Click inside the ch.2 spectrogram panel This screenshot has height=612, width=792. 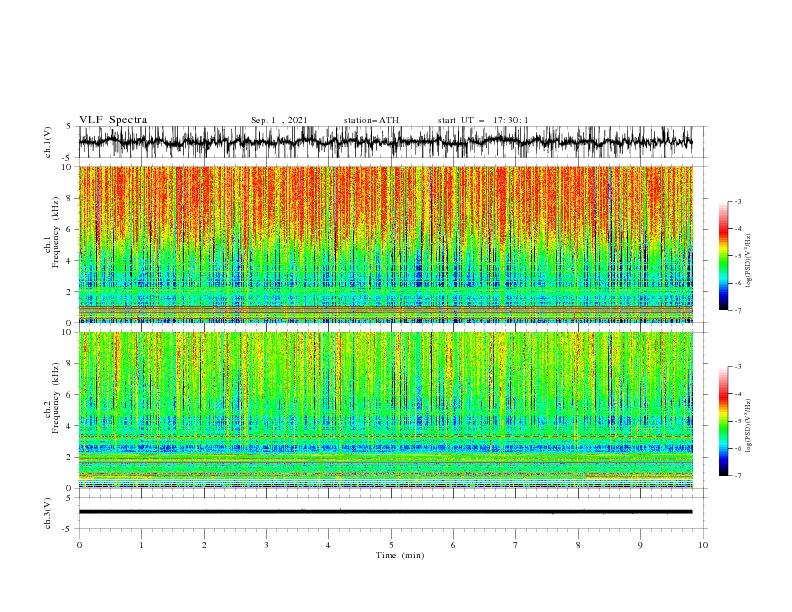coord(385,410)
